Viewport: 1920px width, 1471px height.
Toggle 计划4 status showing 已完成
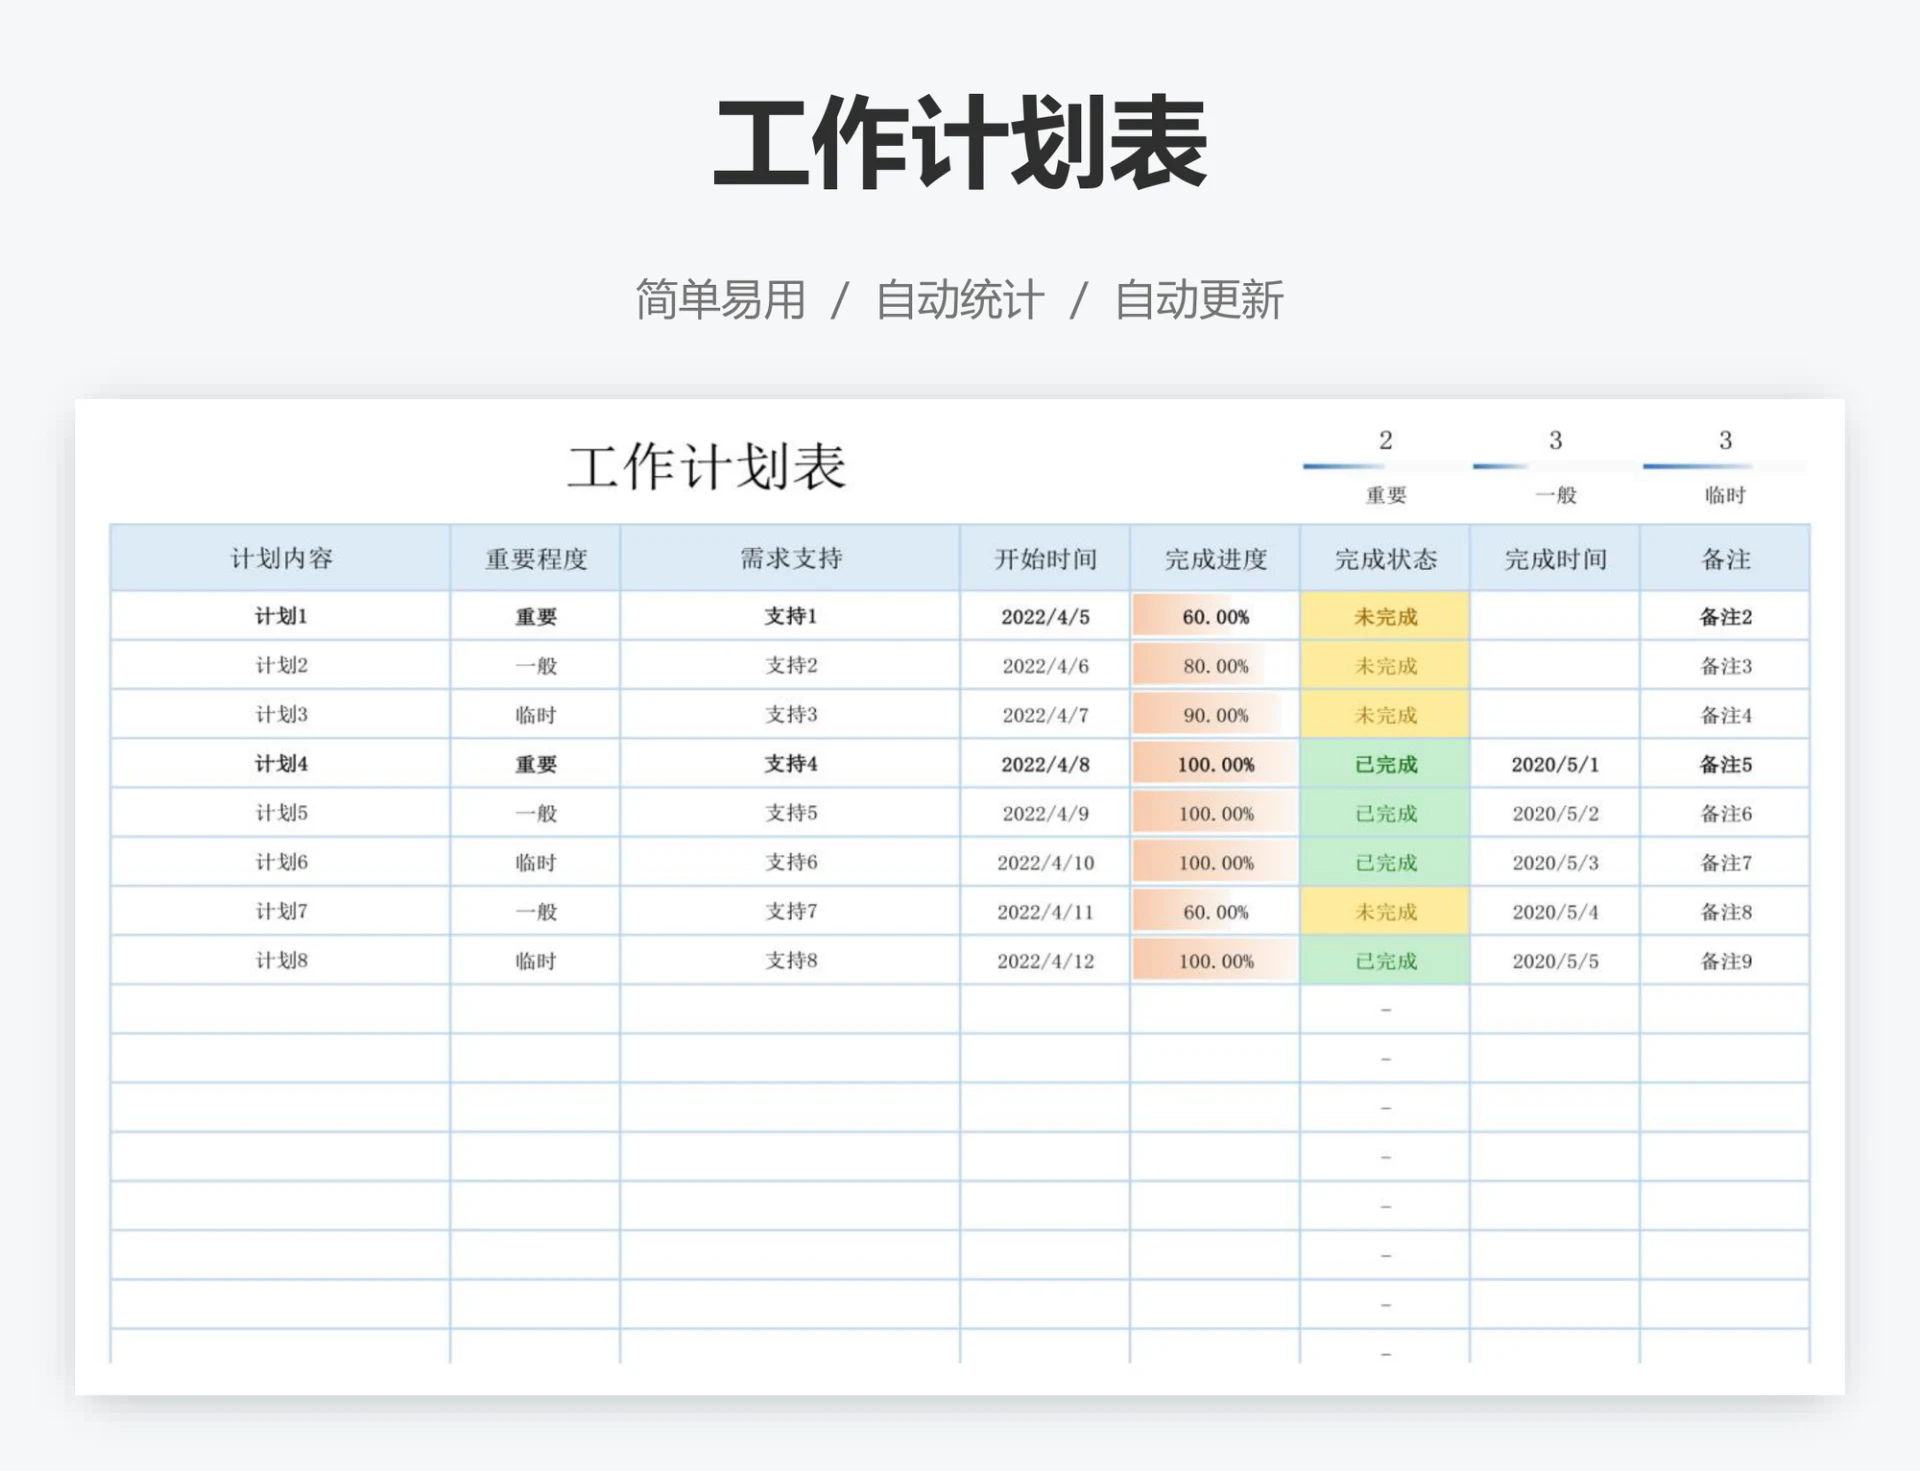click(1385, 763)
